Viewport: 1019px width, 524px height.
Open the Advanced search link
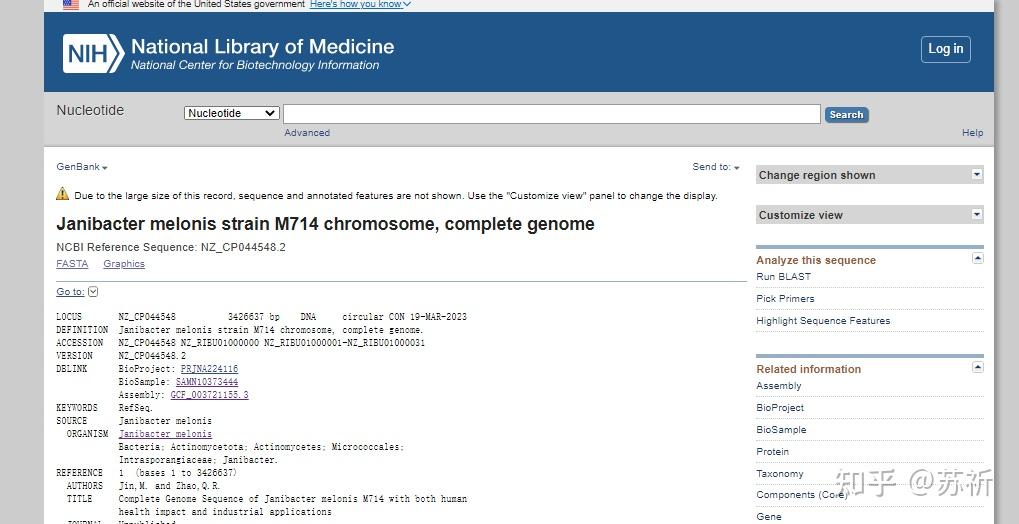pyautogui.click(x=306, y=133)
